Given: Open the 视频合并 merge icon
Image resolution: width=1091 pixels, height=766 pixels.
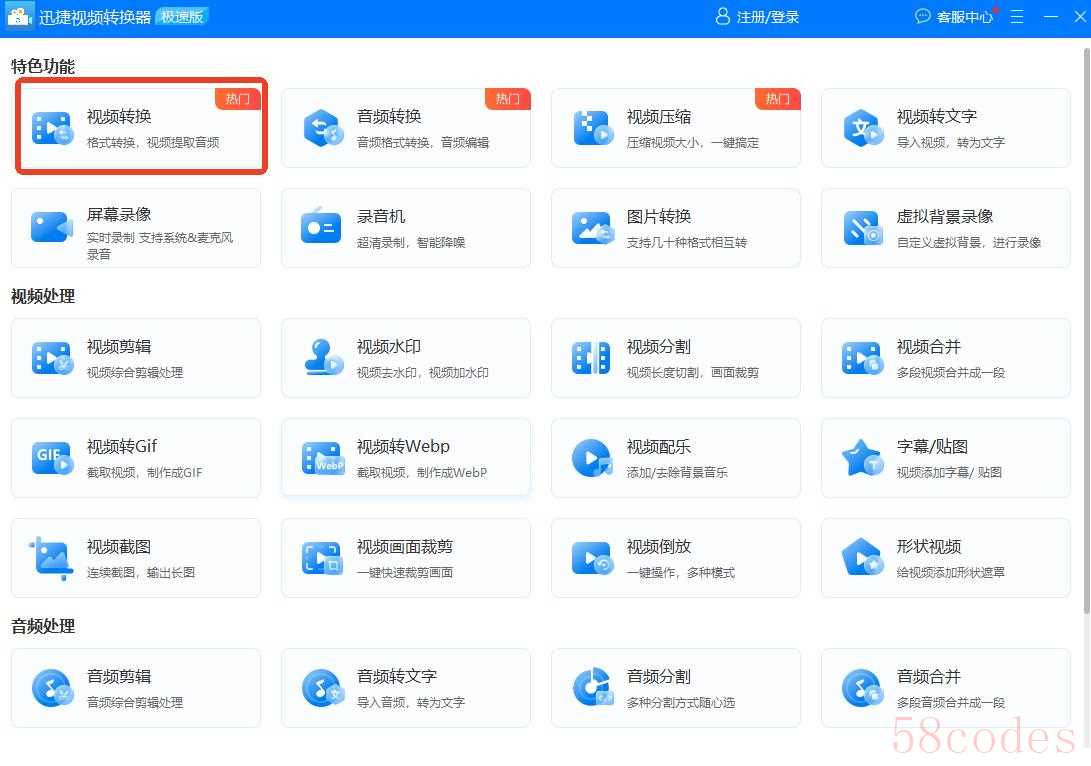Looking at the screenshot, I should tap(862, 358).
